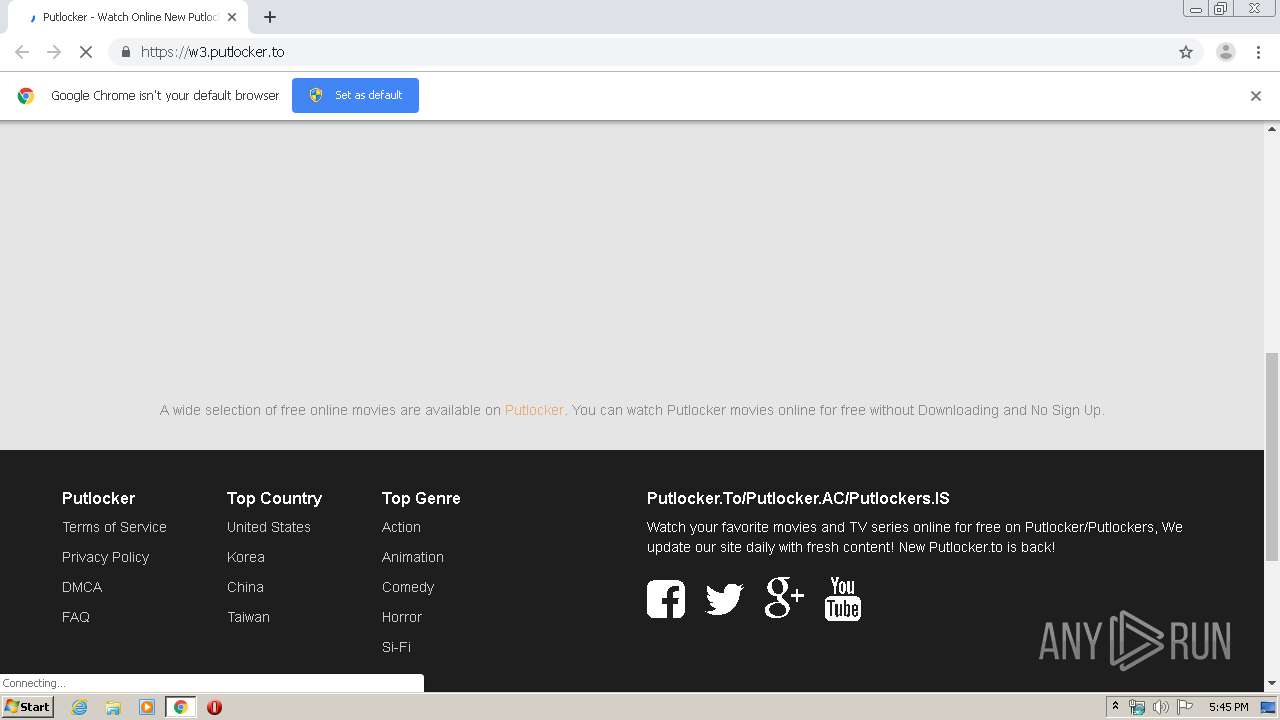Open the Google Plus icon

pos(784,598)
